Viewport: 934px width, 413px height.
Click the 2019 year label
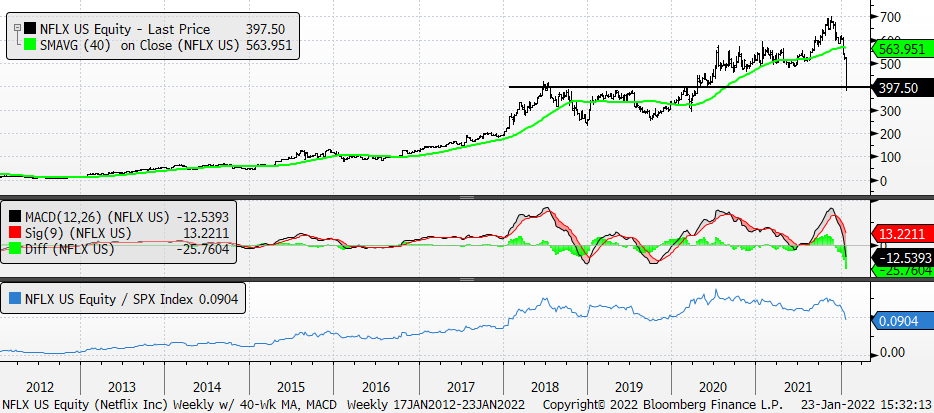coord(630,386)
